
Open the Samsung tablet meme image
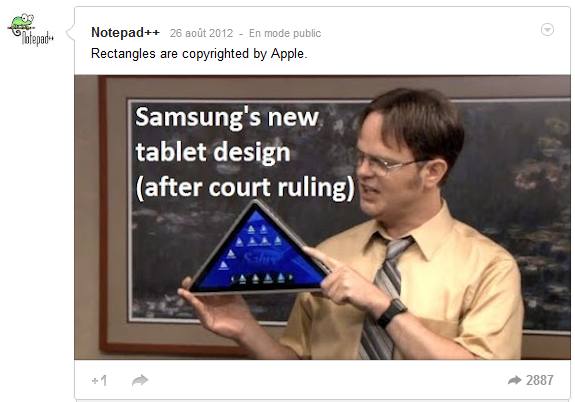click(322, 217)
